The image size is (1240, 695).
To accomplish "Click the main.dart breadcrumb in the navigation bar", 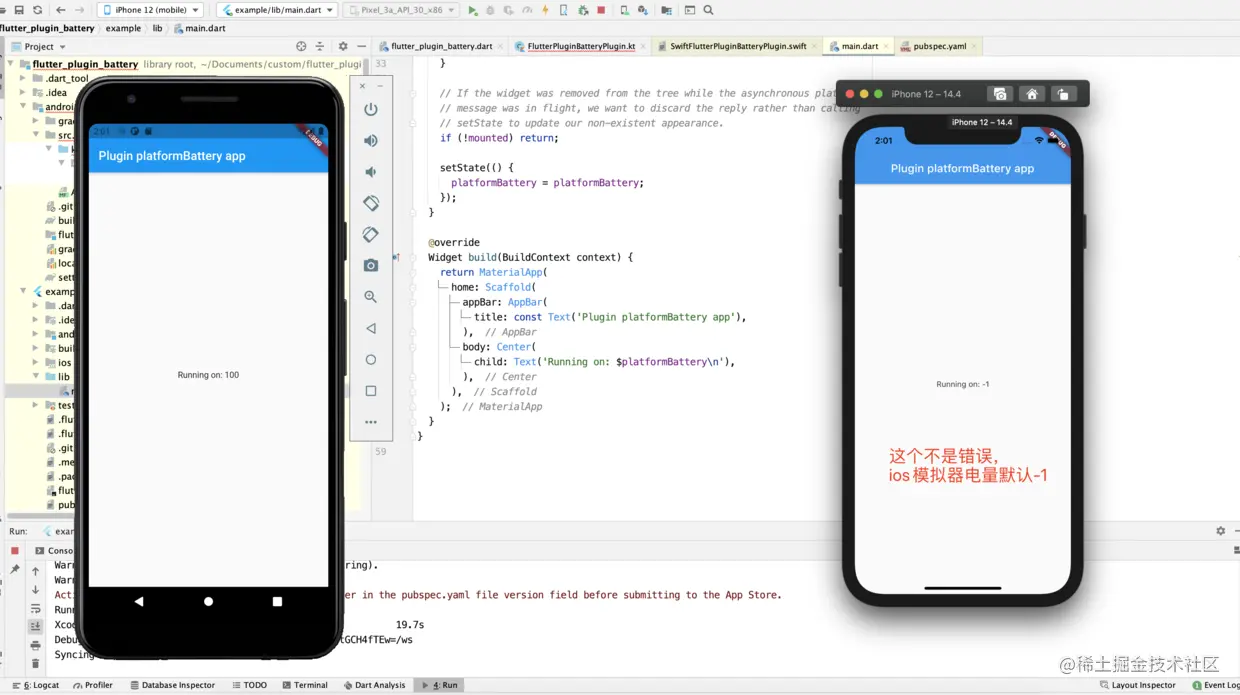I will coord(200,28).
